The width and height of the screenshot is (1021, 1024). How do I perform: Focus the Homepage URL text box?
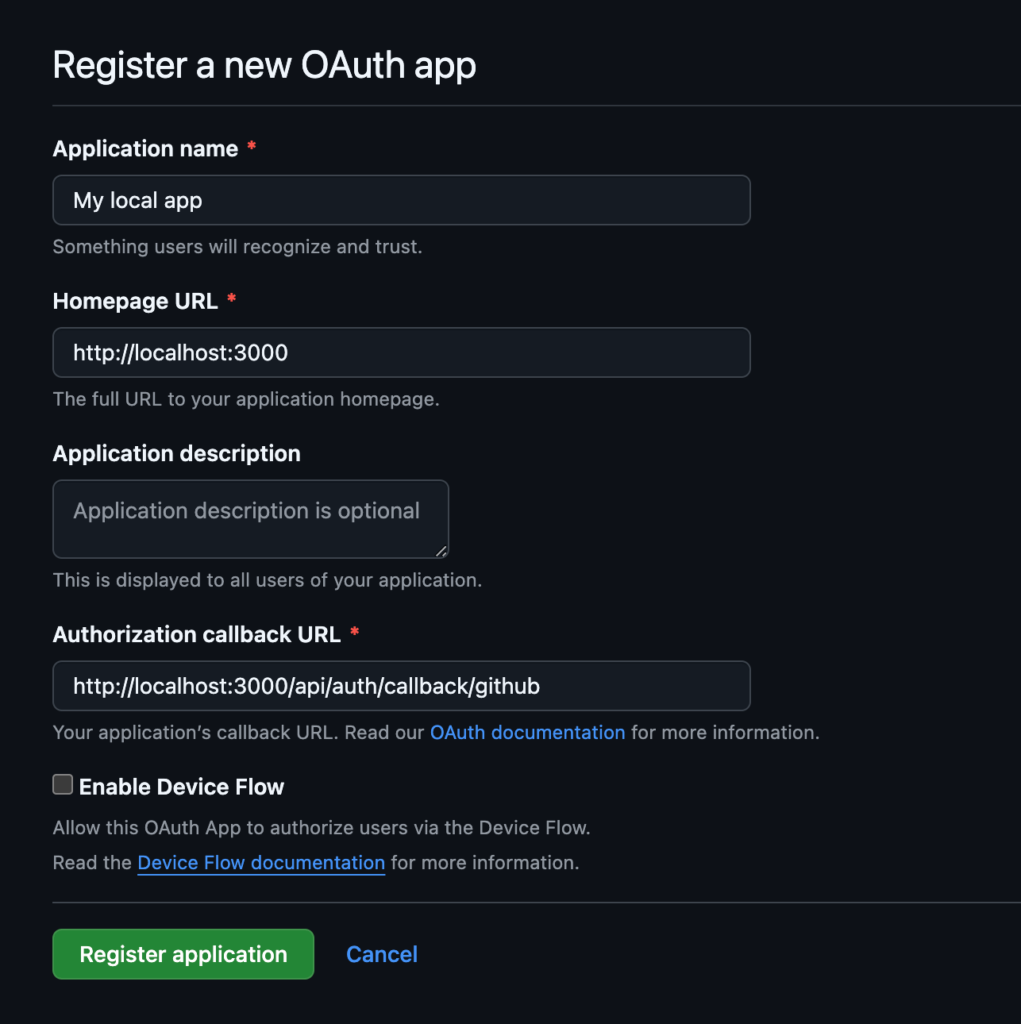[400, 353]
